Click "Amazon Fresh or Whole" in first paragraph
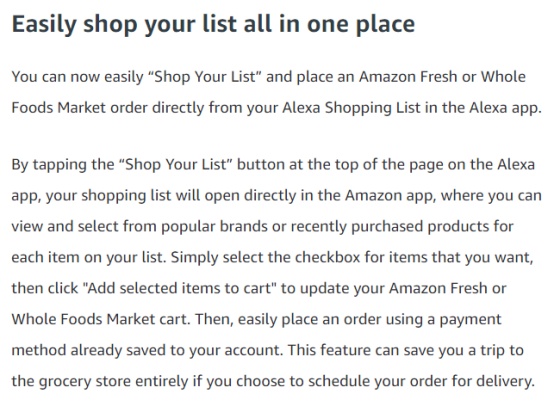Screen dimensions: 554x413 click(442, 77)
